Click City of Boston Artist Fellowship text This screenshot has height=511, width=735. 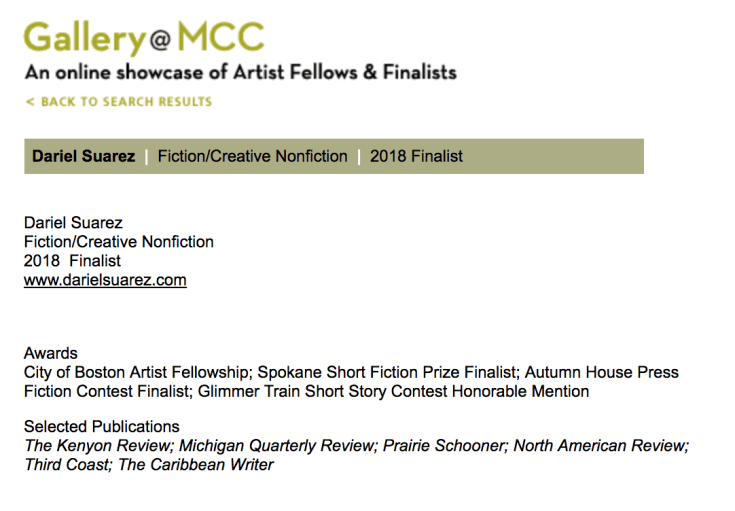click(136, 372)
